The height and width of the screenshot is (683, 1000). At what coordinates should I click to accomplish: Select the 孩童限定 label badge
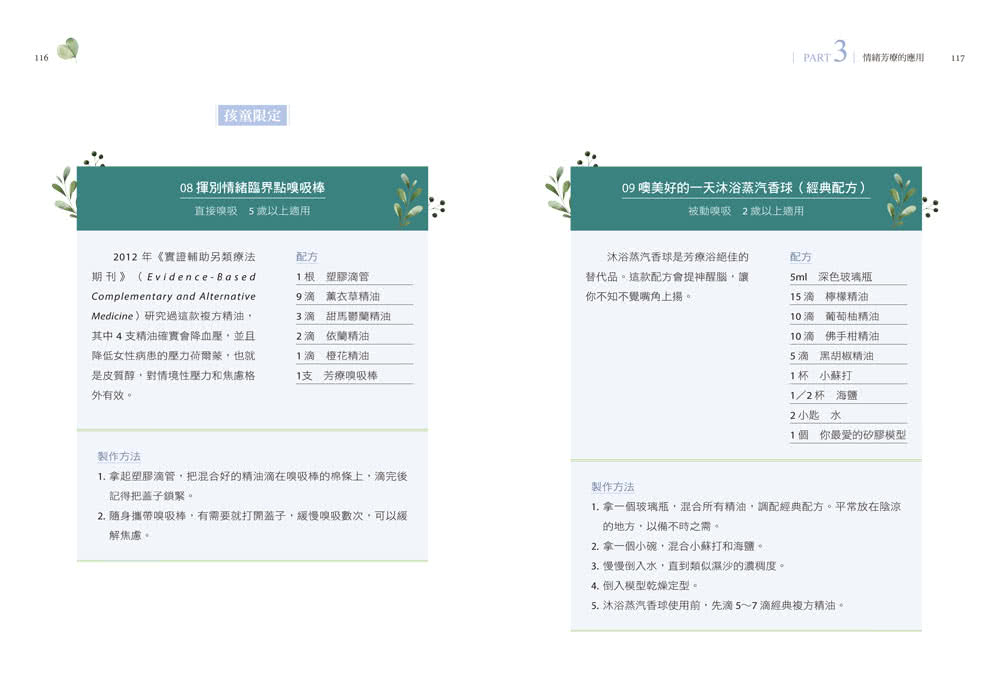[252, 115]
